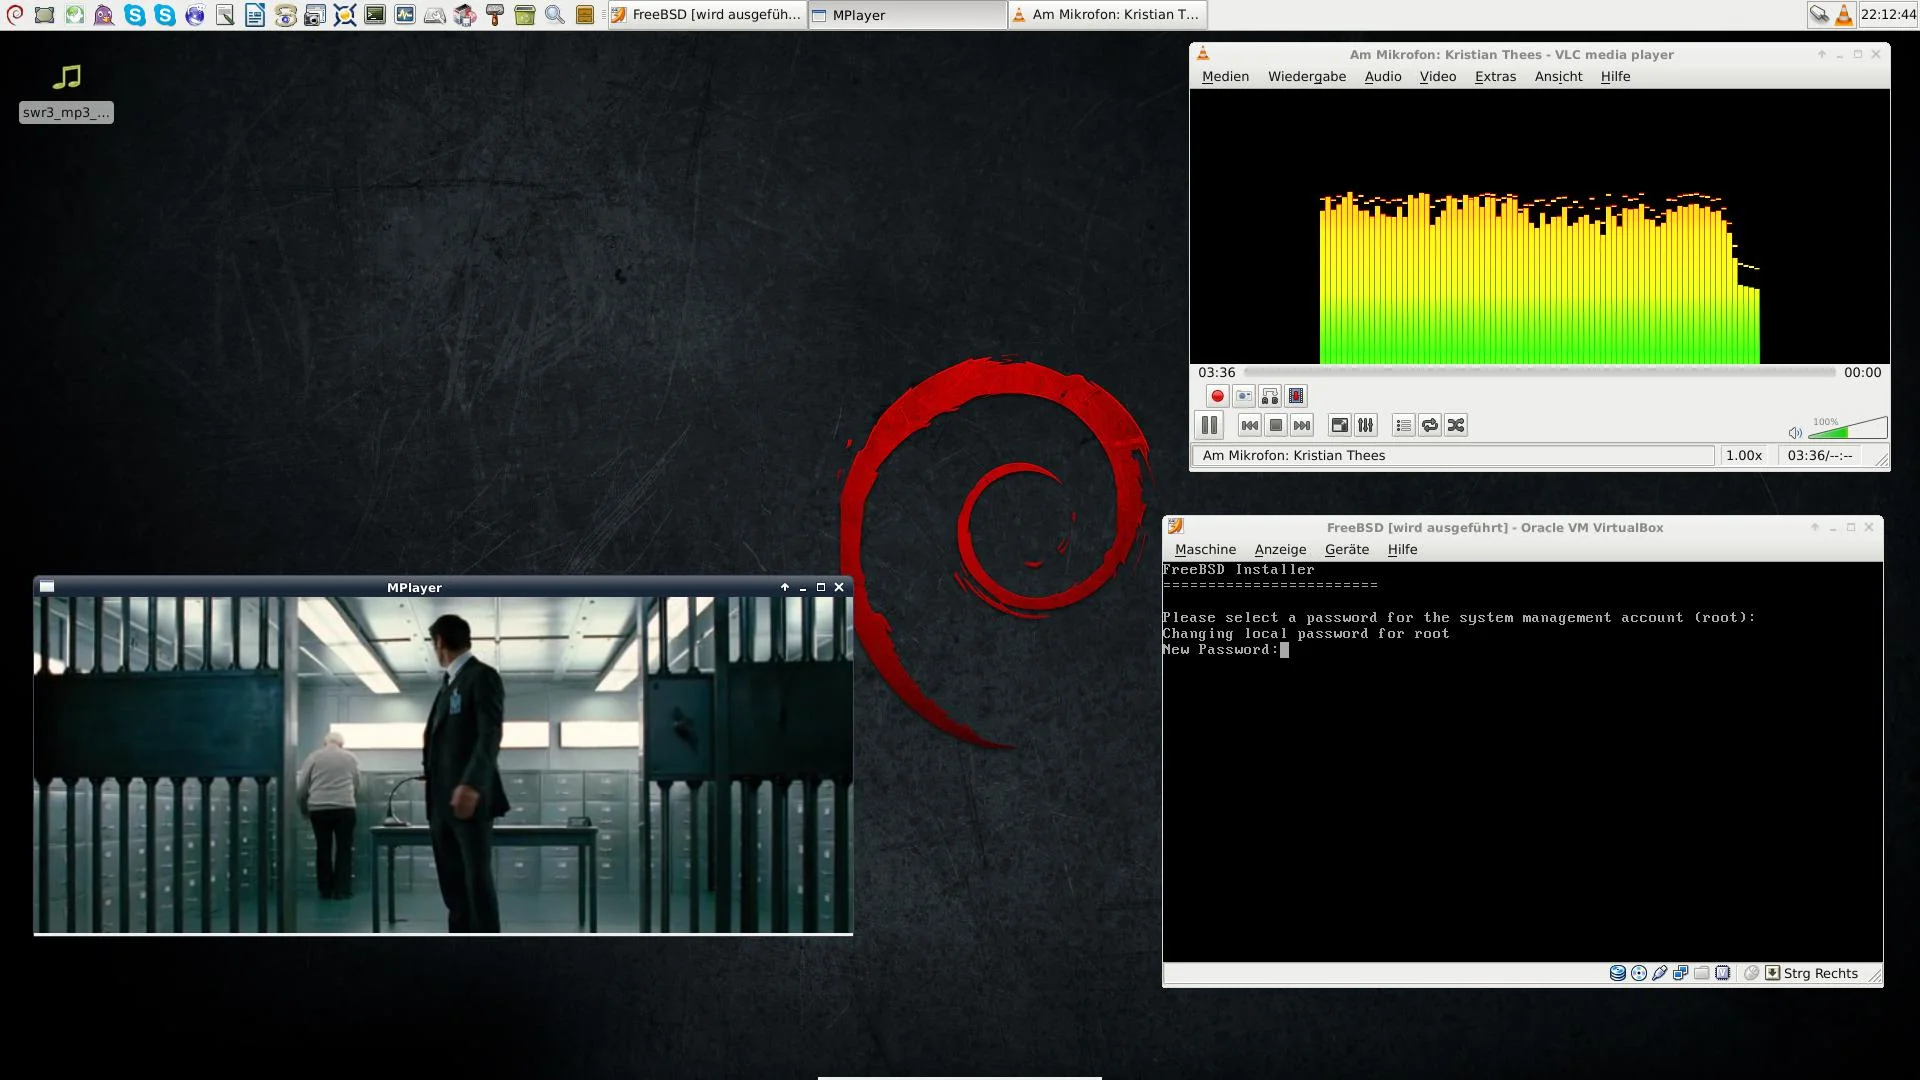This screenshot has height=1080, width=1920.
Task: Click the 03:36 elapsed time label
Action: tap(1217, 372)
